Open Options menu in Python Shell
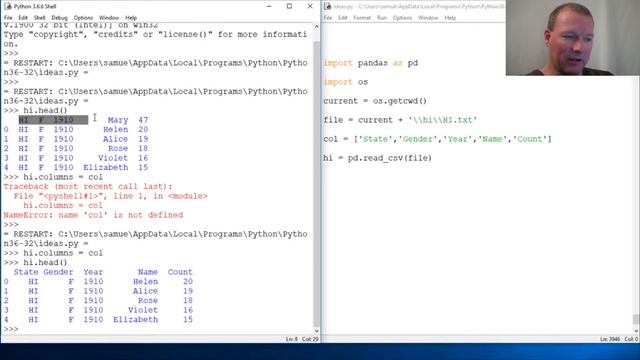 (83, 18)
